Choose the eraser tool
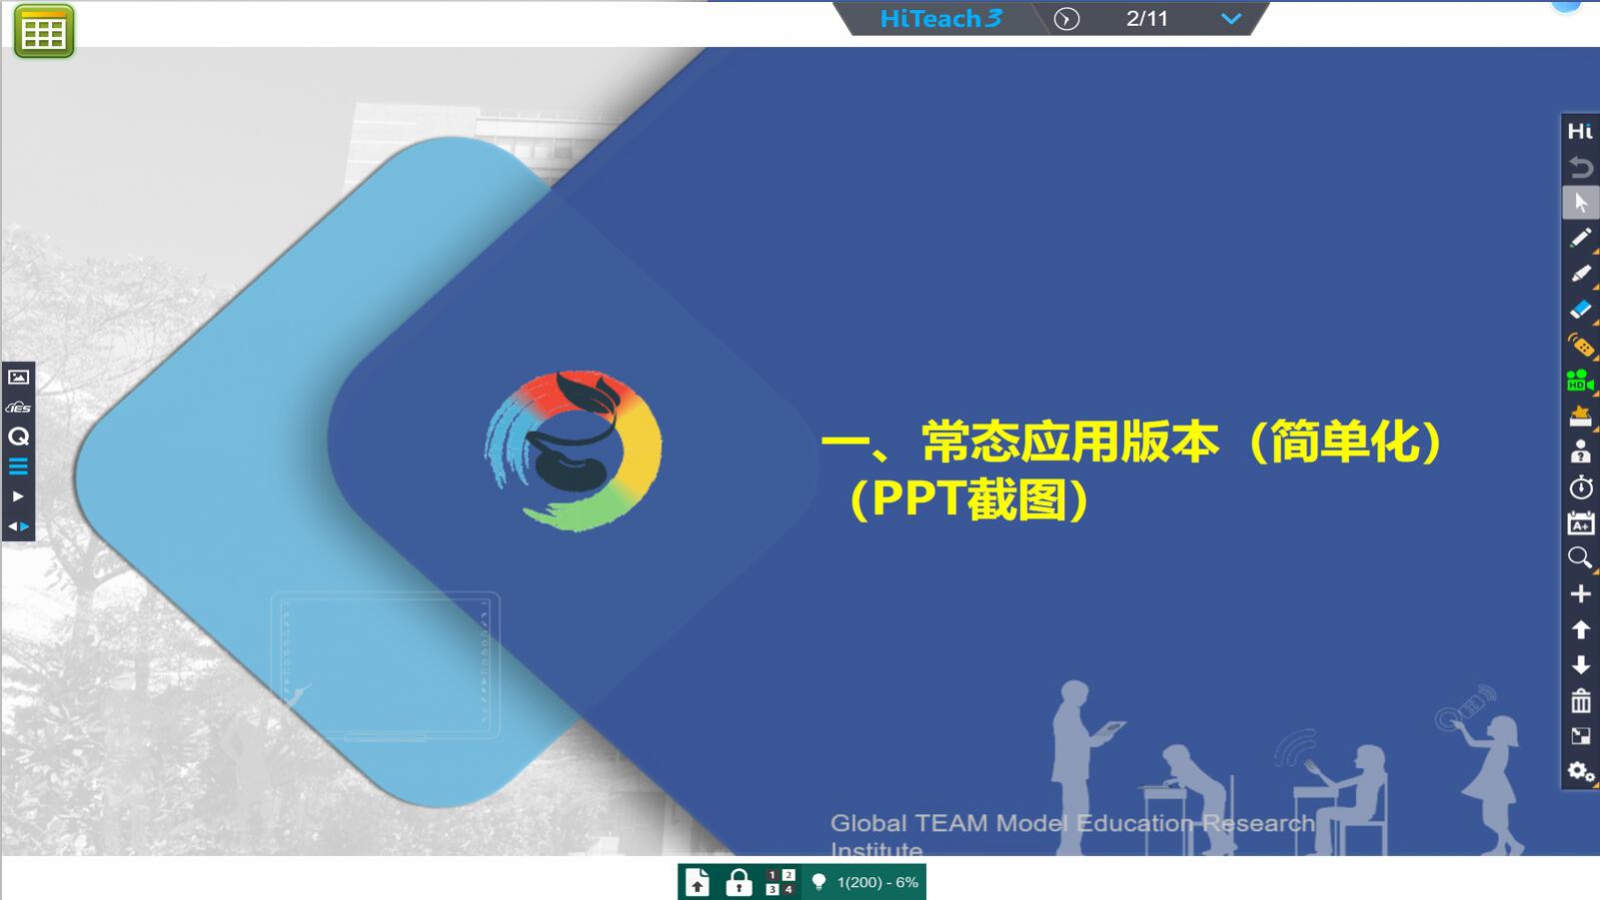This screenshot has width=1600, height=900. click(x=1580, y=309)
